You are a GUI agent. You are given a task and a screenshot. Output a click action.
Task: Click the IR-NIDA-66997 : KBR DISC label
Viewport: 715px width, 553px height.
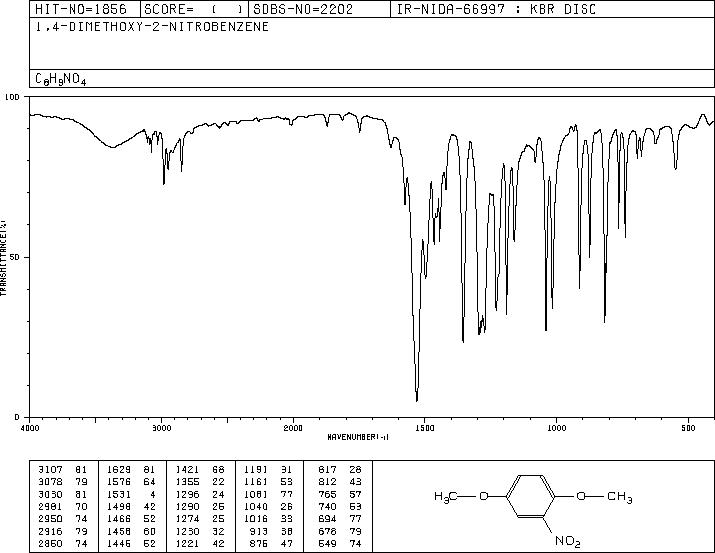pyautogui.click(x=496, y=9)
